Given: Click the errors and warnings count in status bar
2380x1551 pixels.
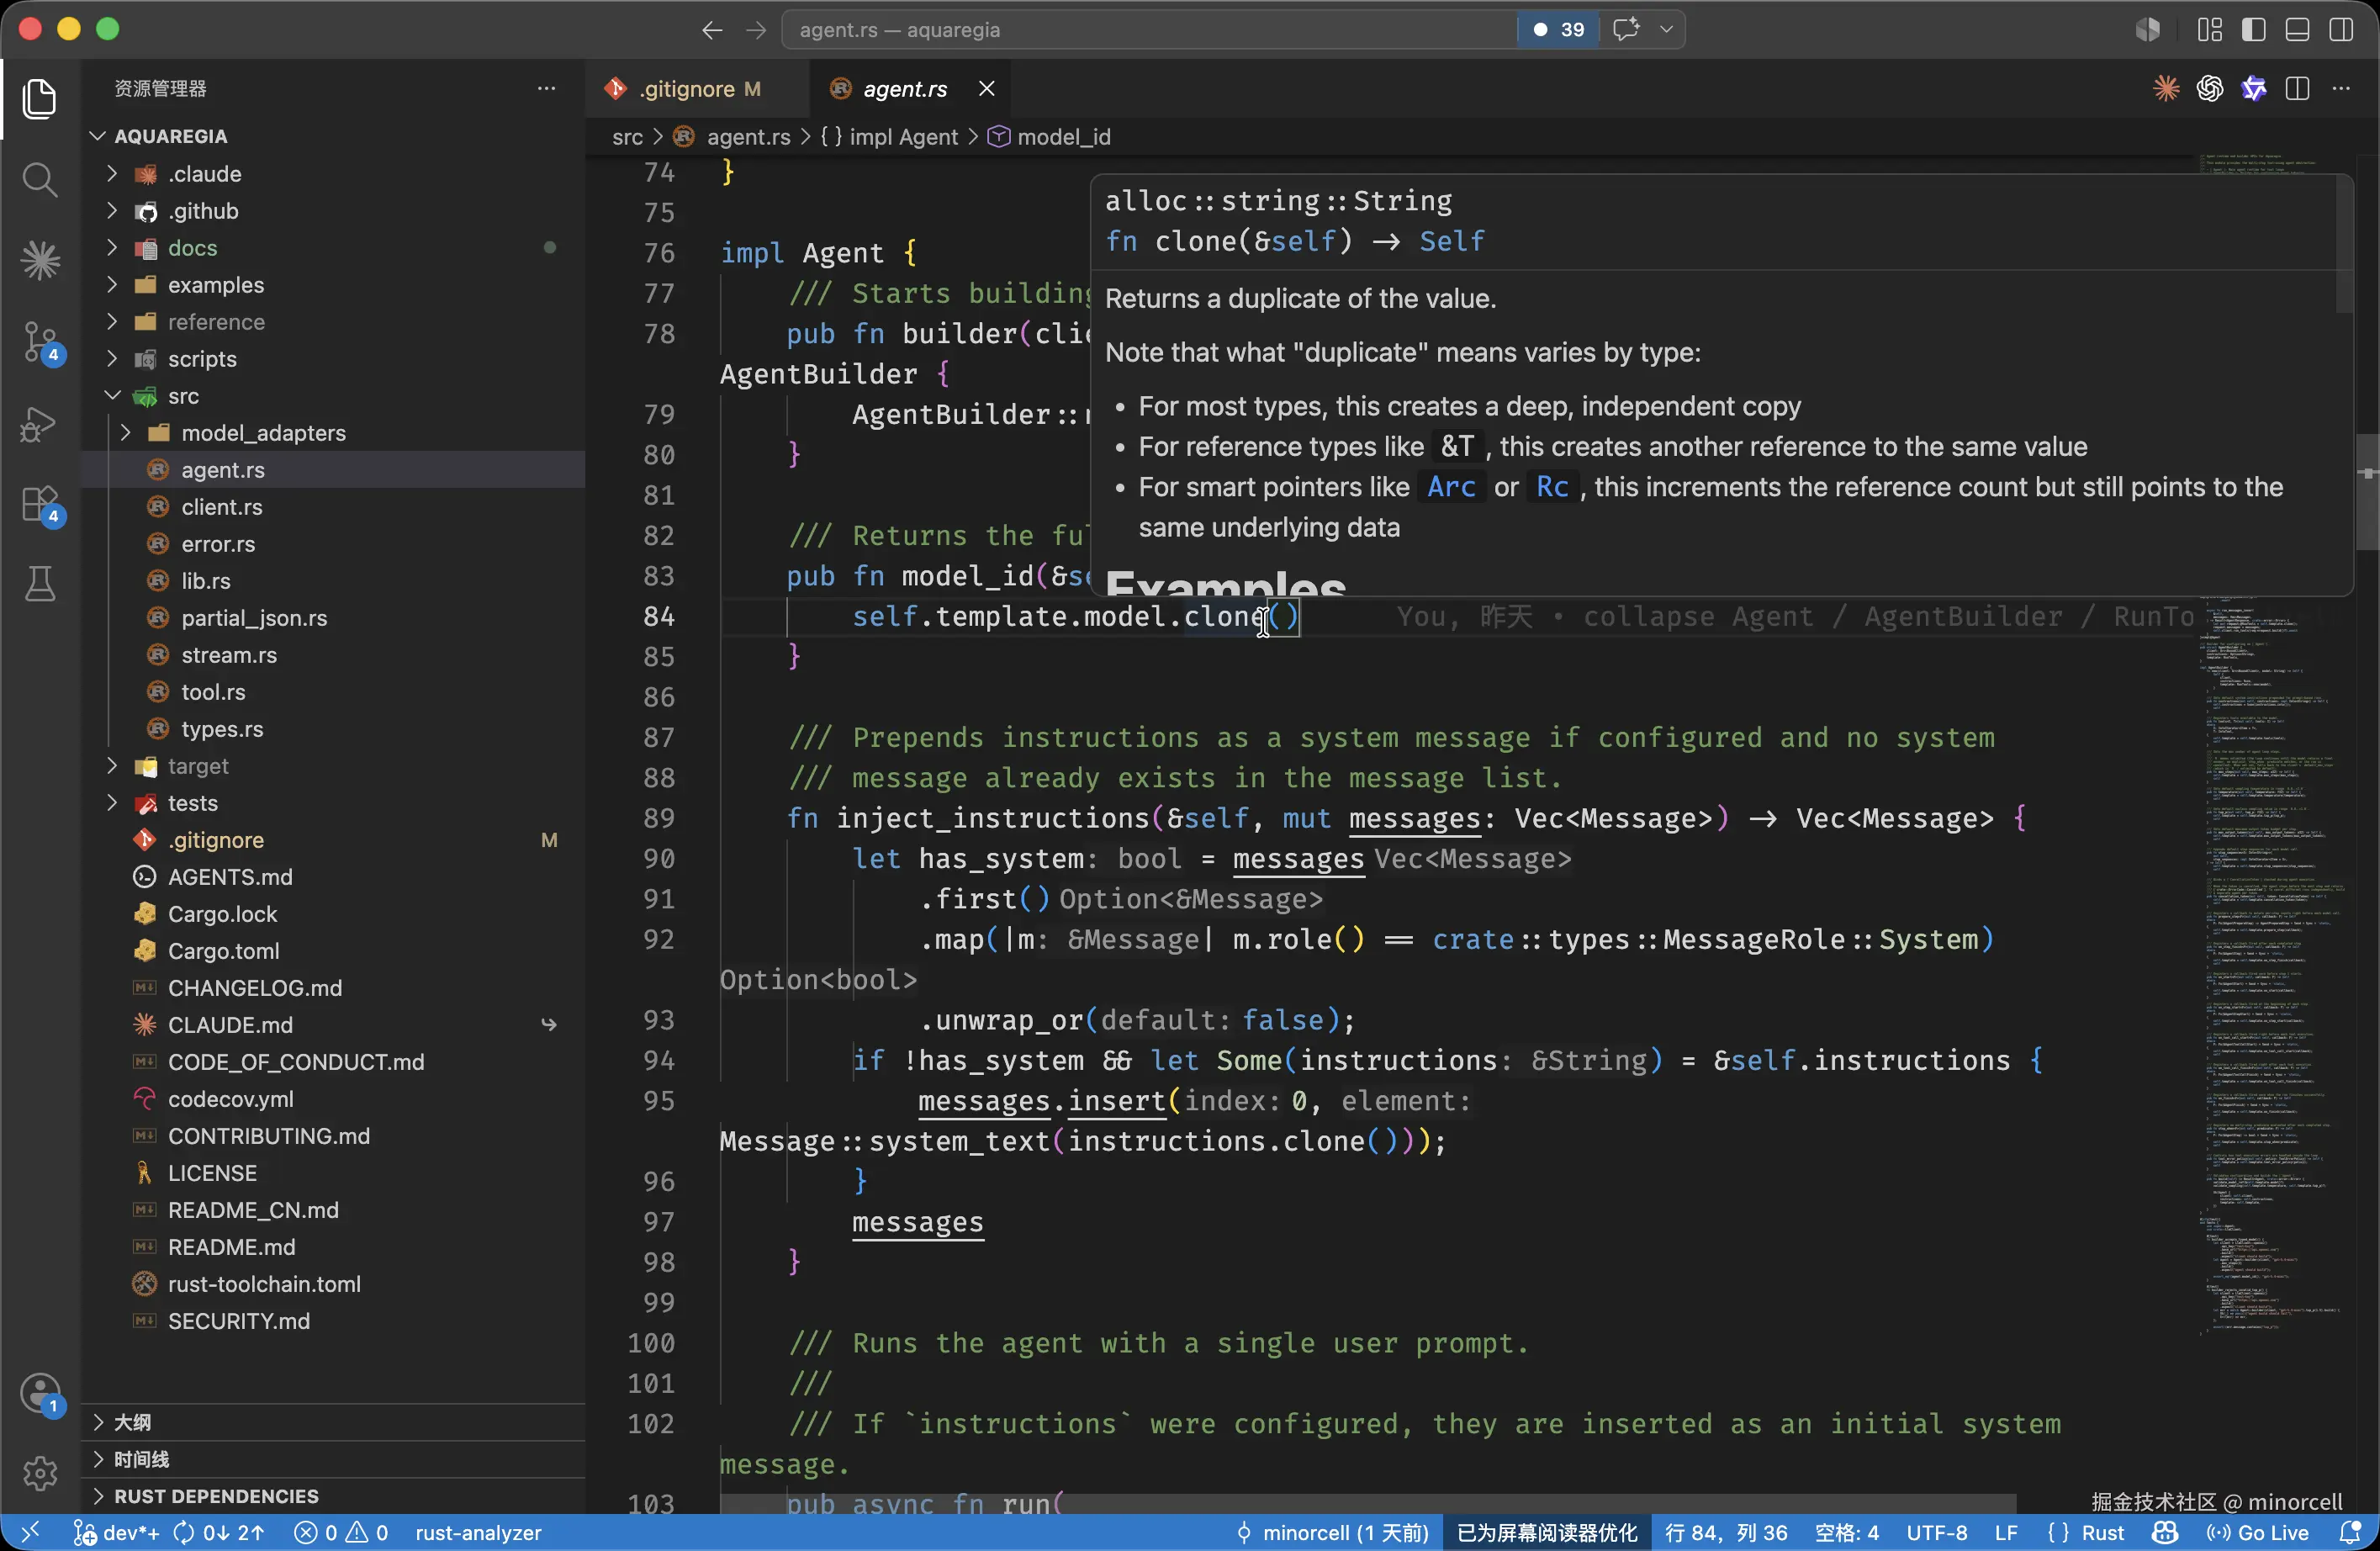Looking at the screenshot, I should coord(341,1532).
